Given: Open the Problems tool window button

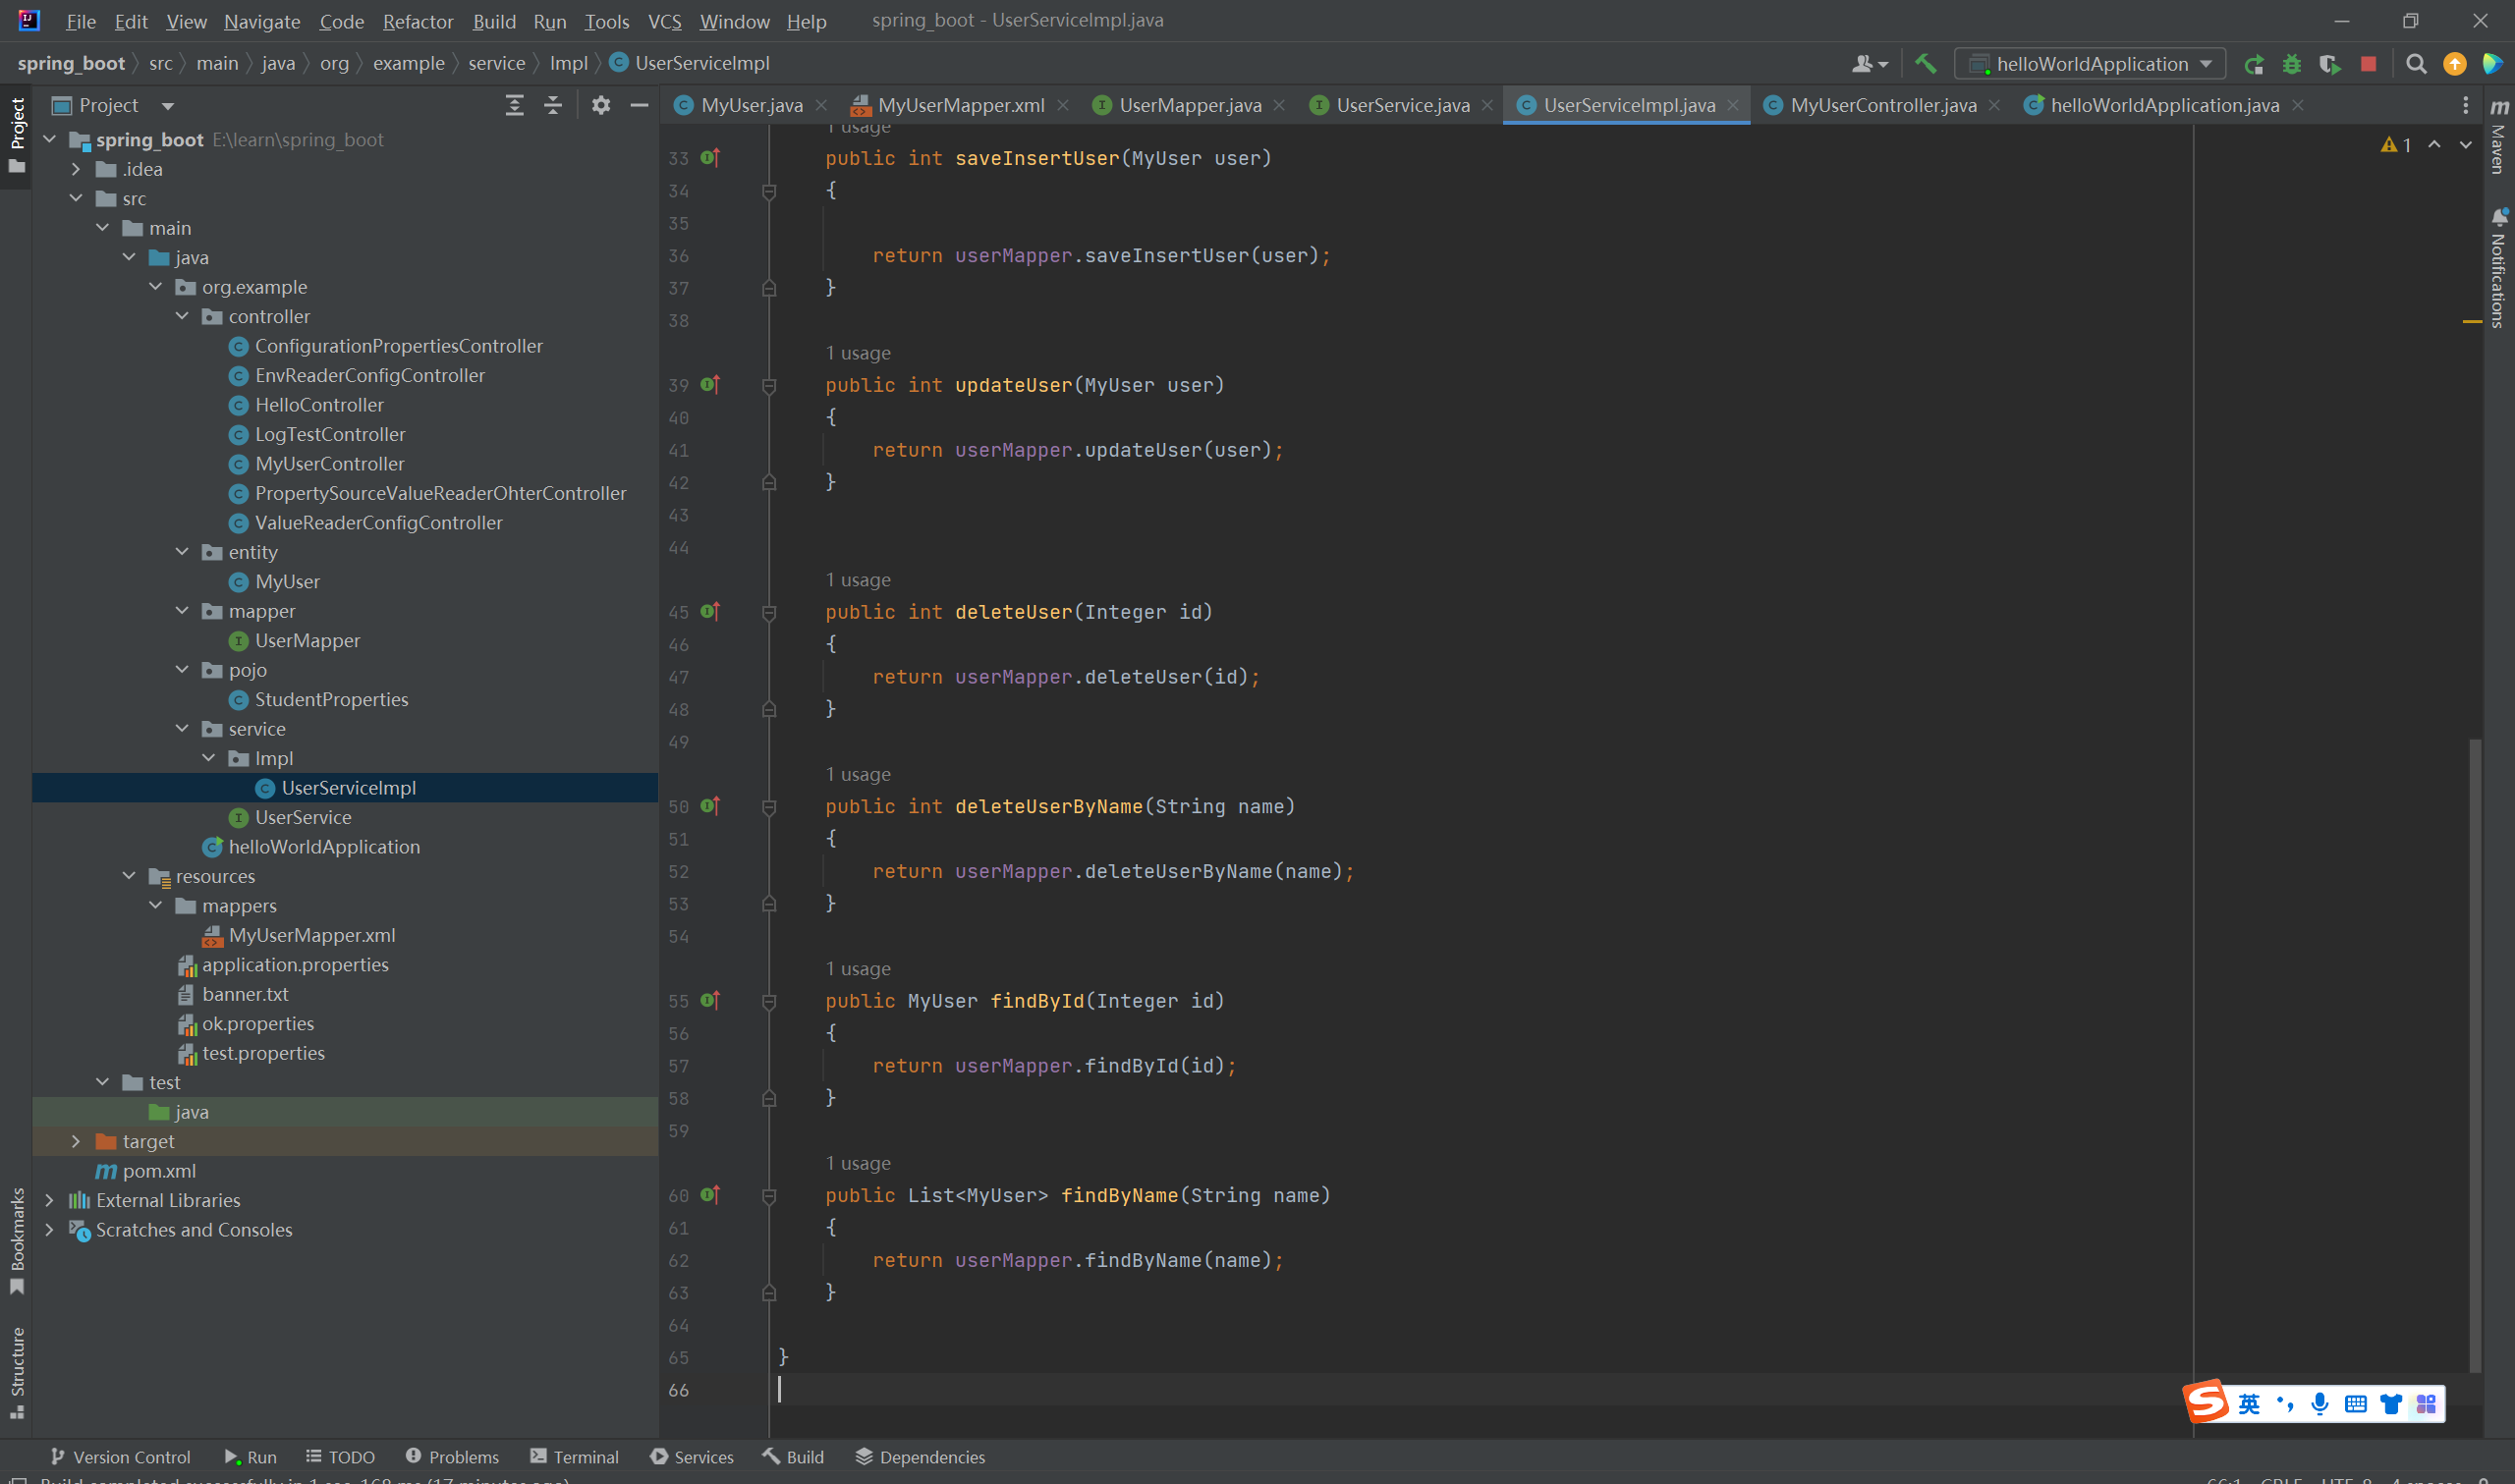Looking at the screenshot, I should click(452, 1457).
